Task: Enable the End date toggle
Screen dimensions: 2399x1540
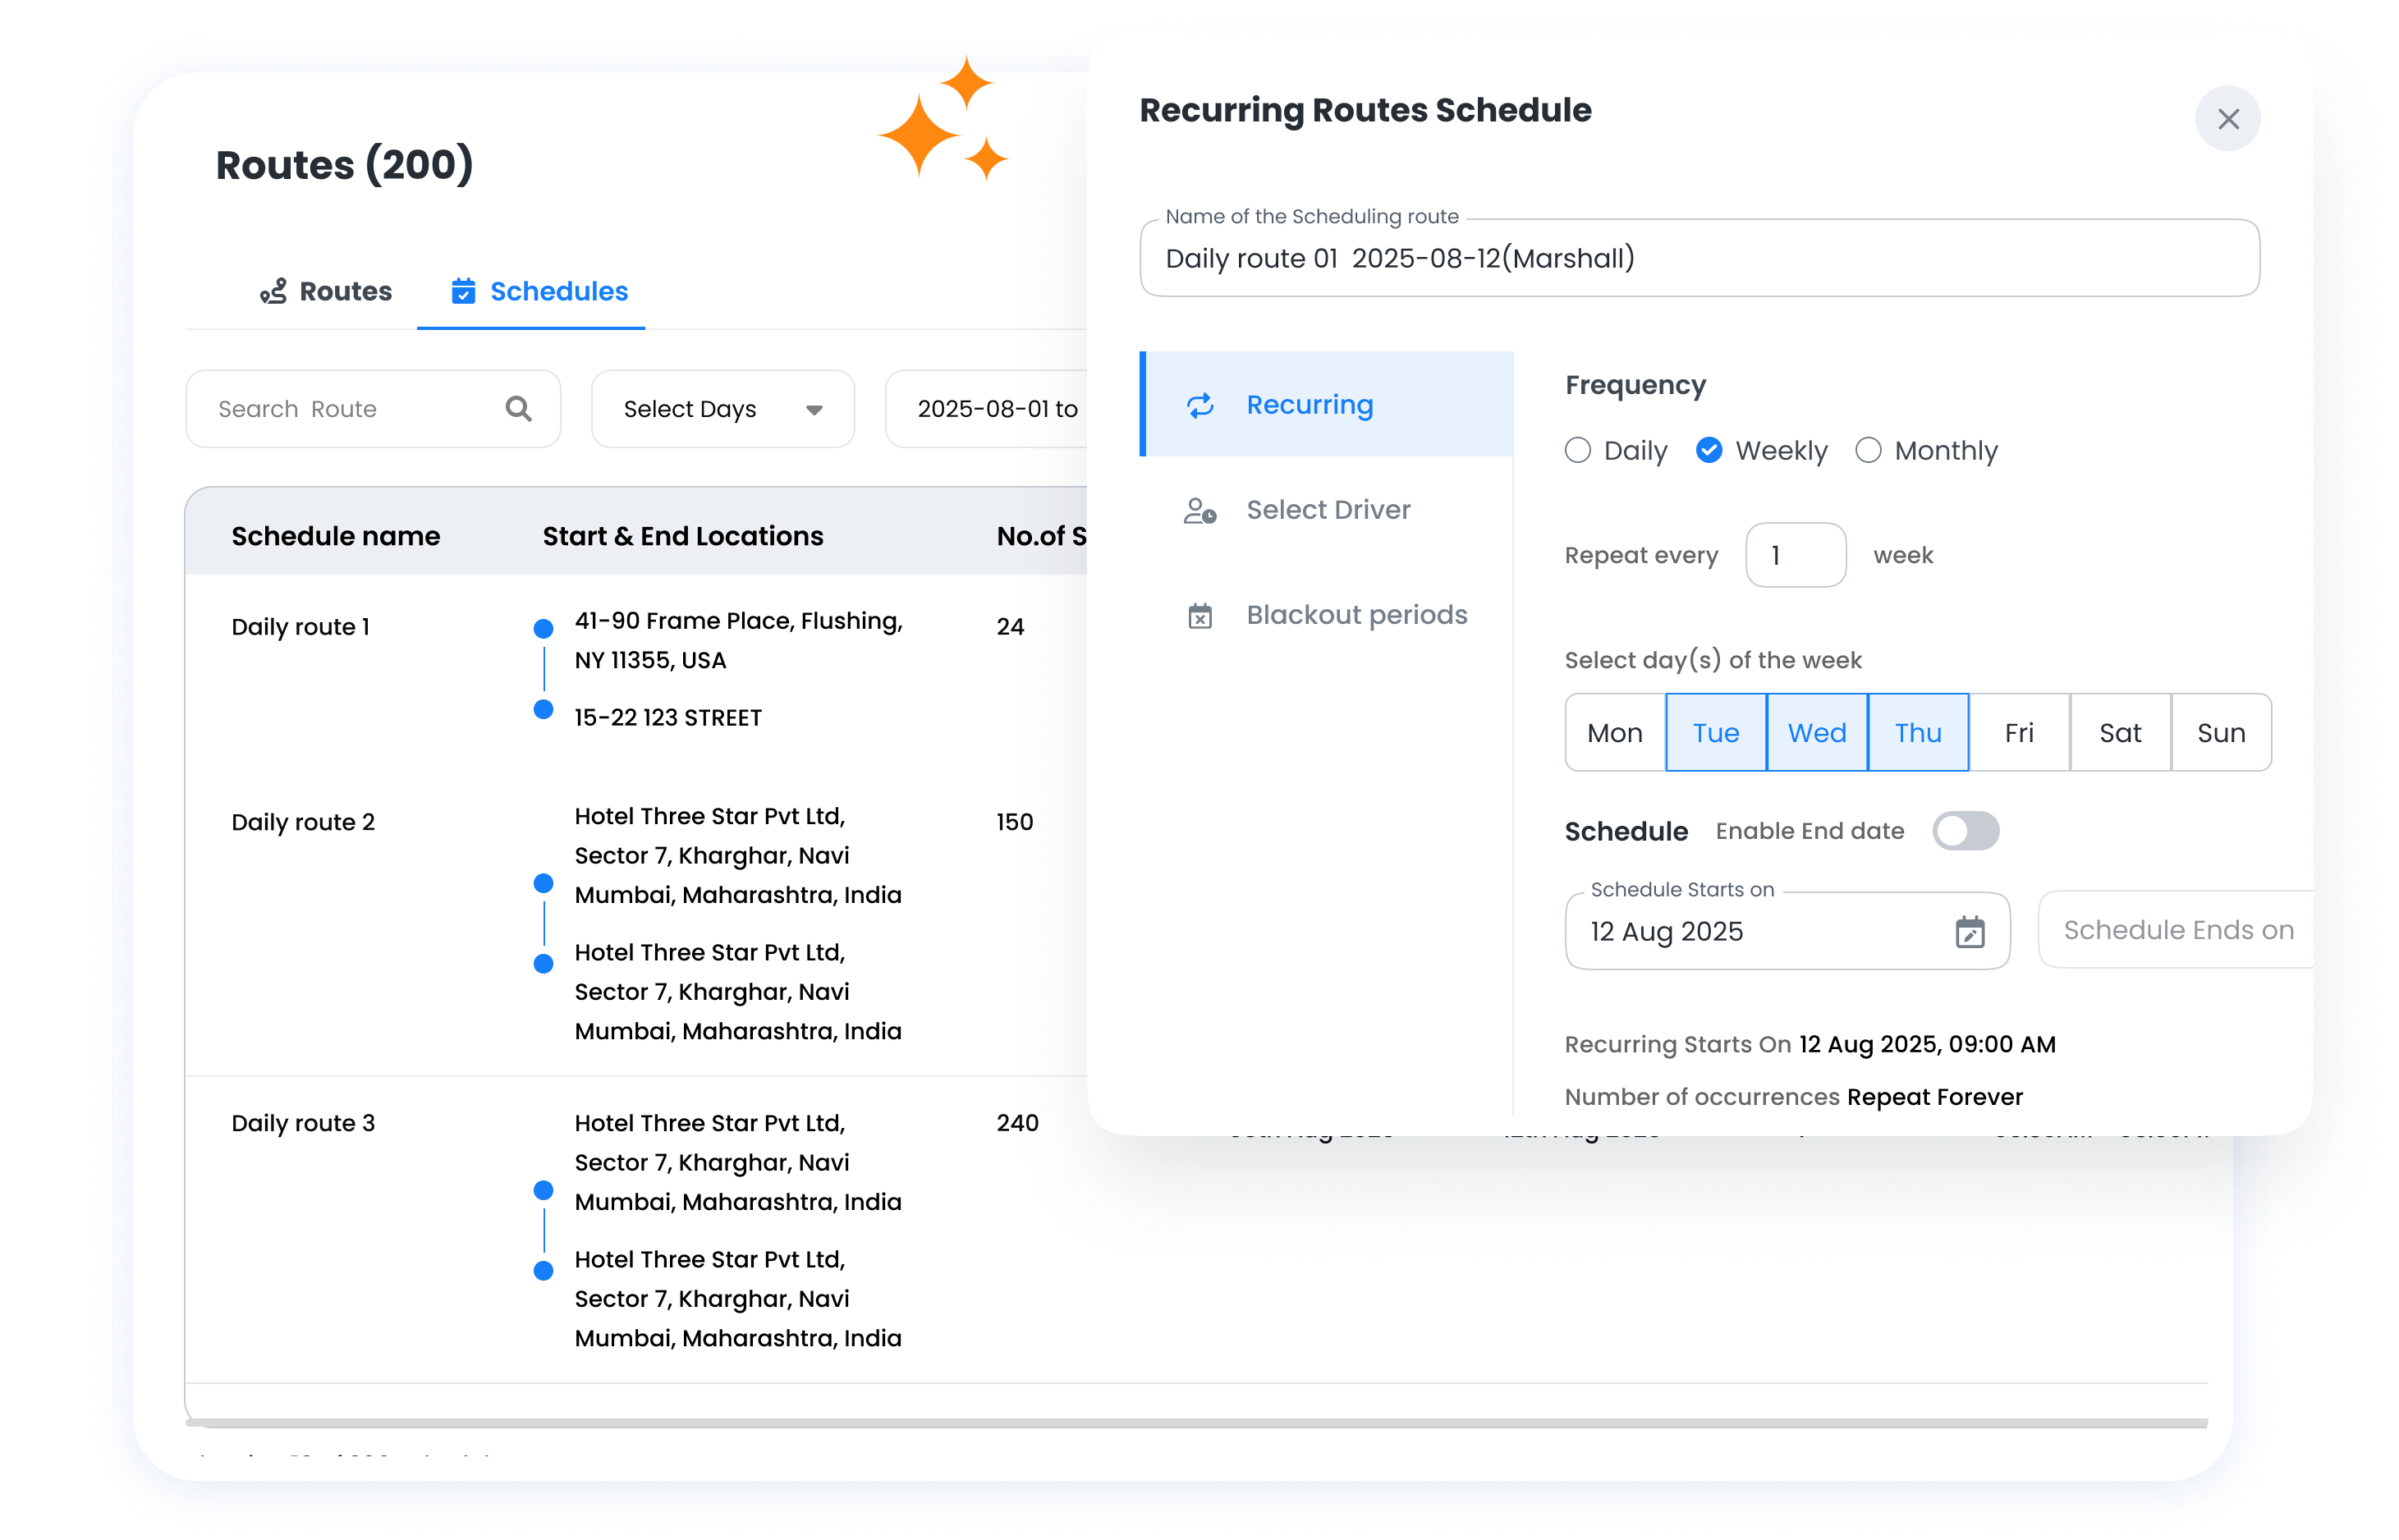Action: coord(1965,830)
